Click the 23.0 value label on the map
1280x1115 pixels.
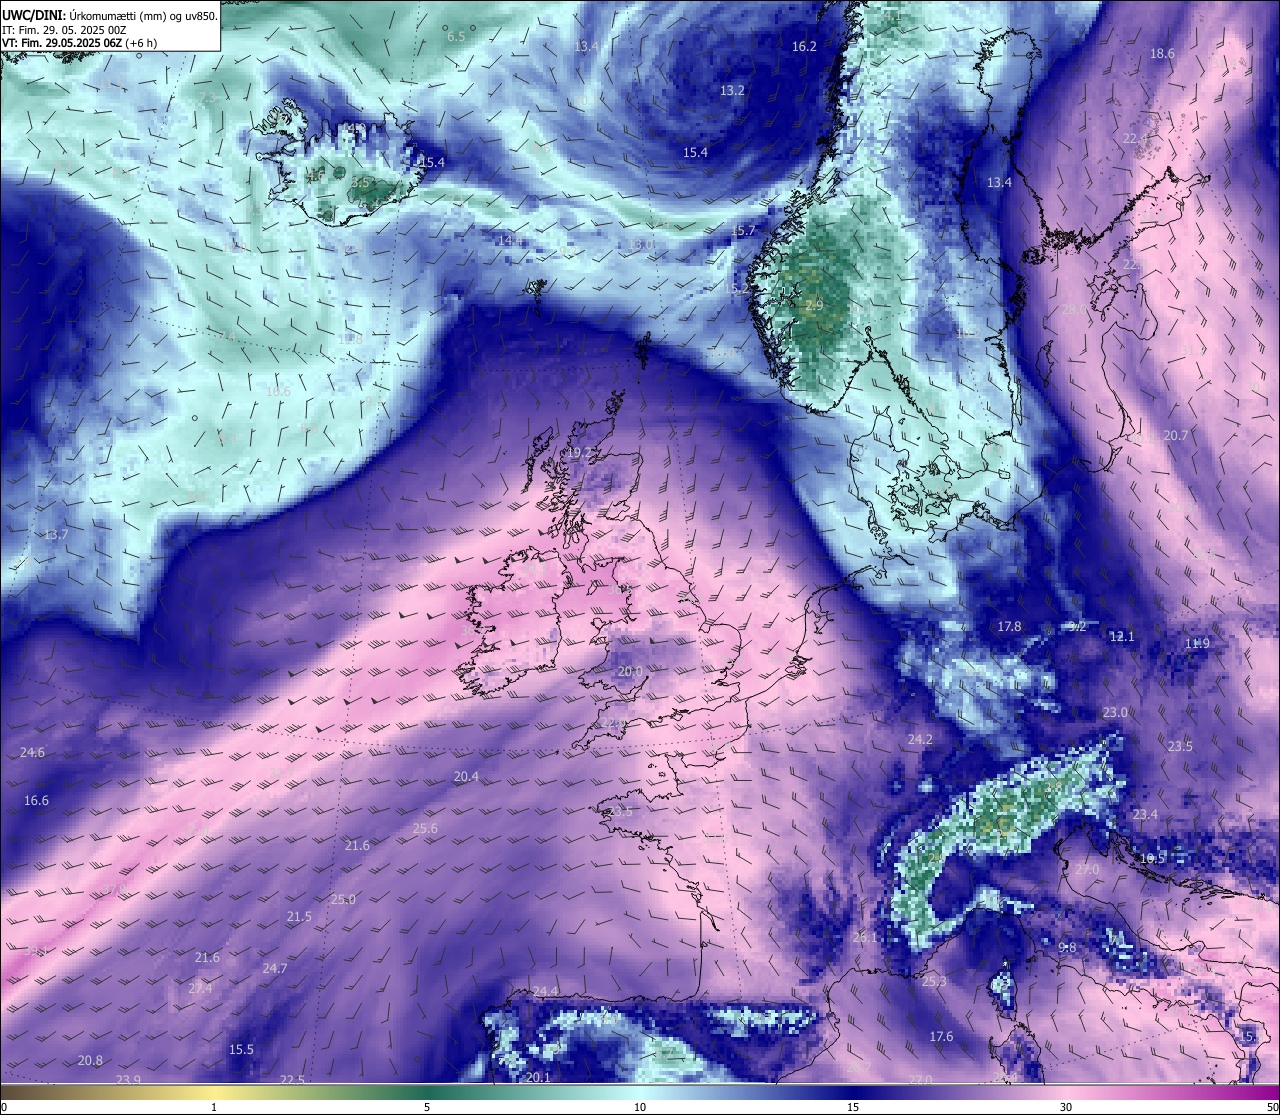(x=1114, y=713)
